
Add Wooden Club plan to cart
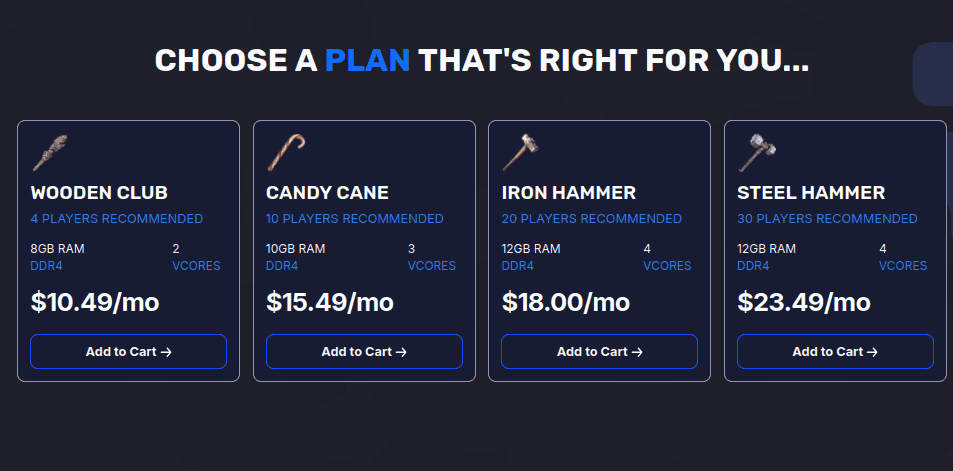click(x=128, y=351)
